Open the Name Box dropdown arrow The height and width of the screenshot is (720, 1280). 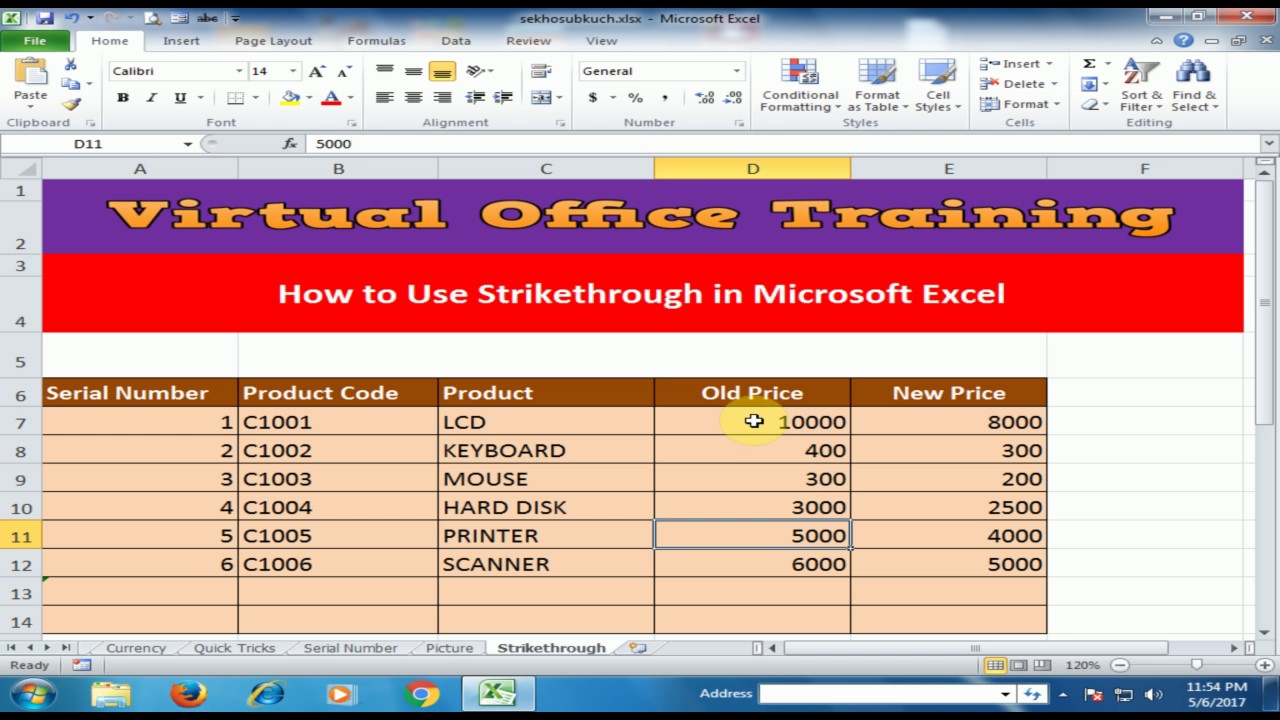(187, 144)
